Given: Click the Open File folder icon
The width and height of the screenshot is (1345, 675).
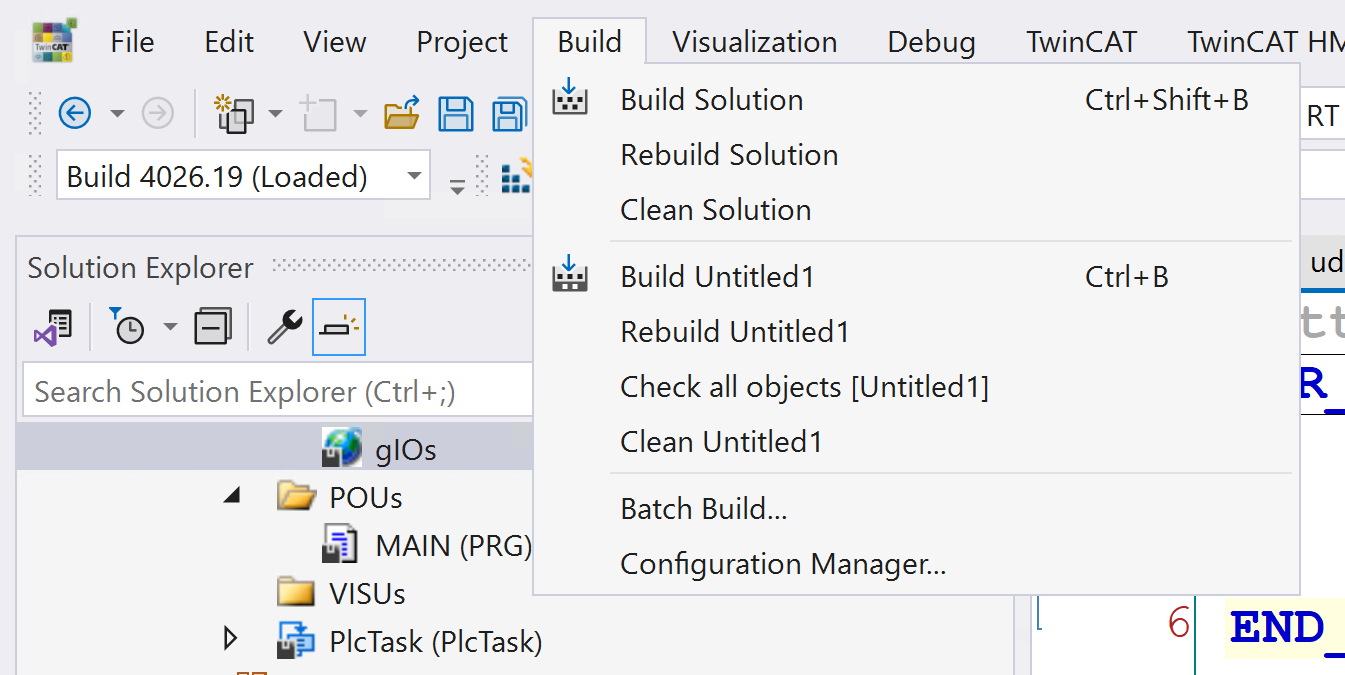Looking at the screenshot, I should (402, 113).
